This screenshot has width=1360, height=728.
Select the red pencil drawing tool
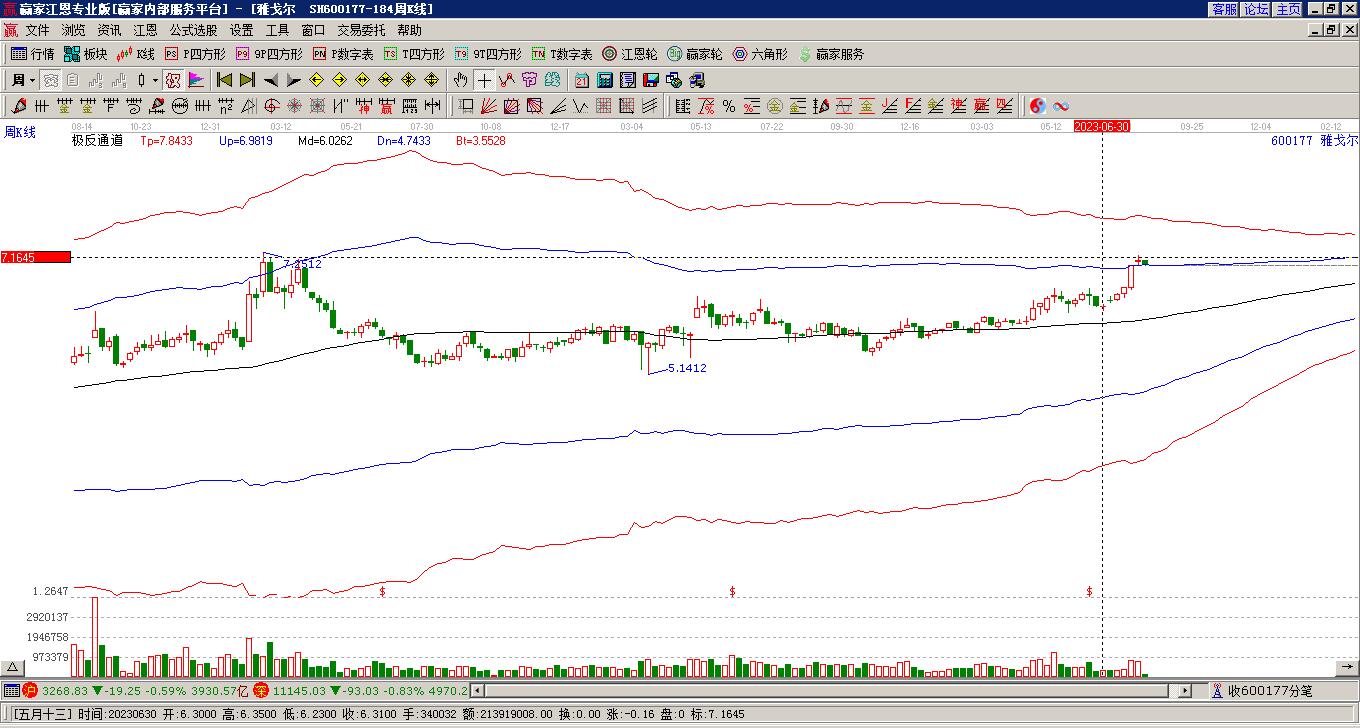[x=19, y=106]
